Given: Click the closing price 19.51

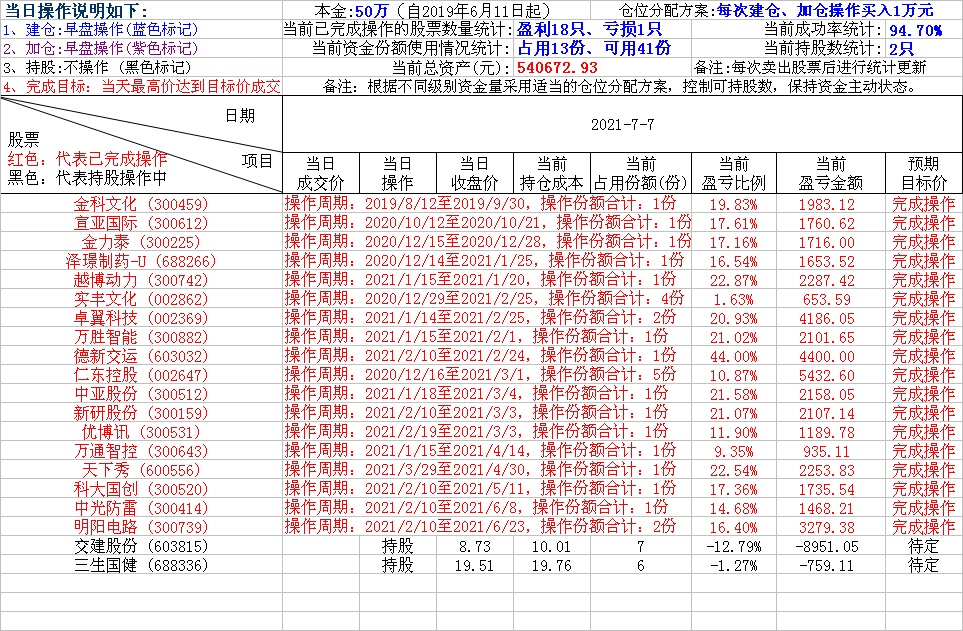Looking at the screenshot, I should 475,565.
